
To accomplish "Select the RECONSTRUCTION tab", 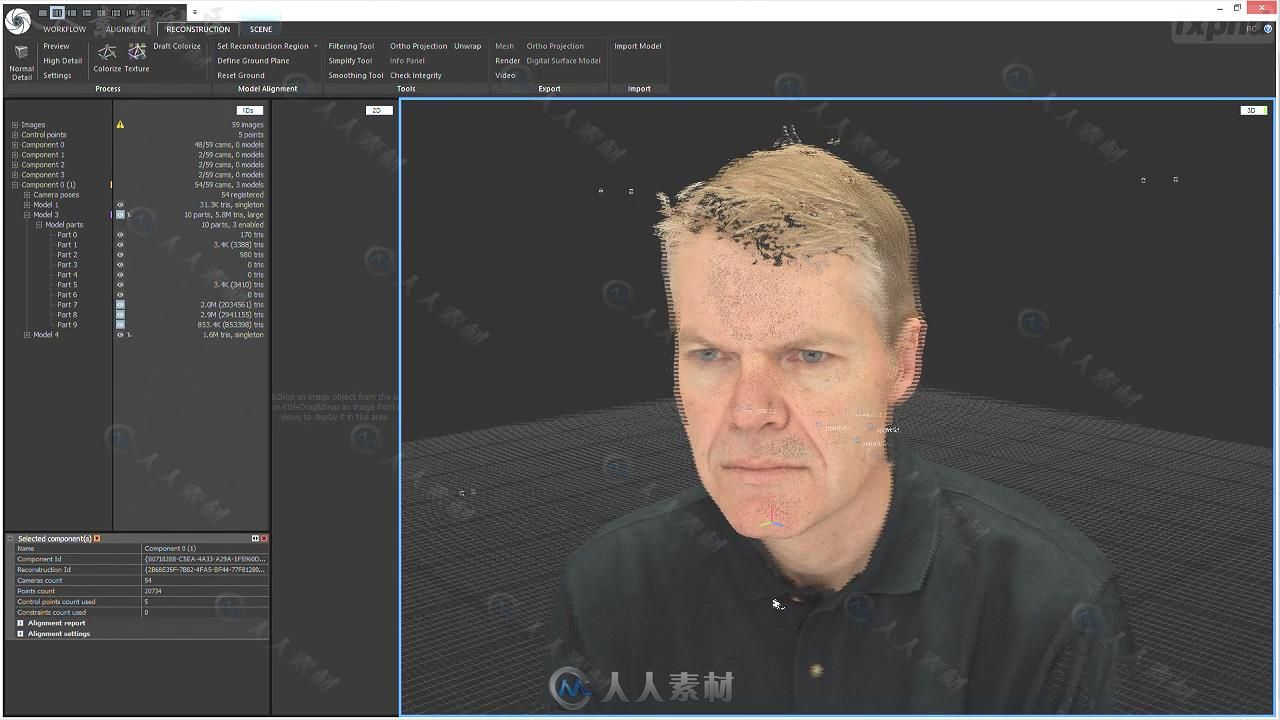I will click(x=198, y=29).
